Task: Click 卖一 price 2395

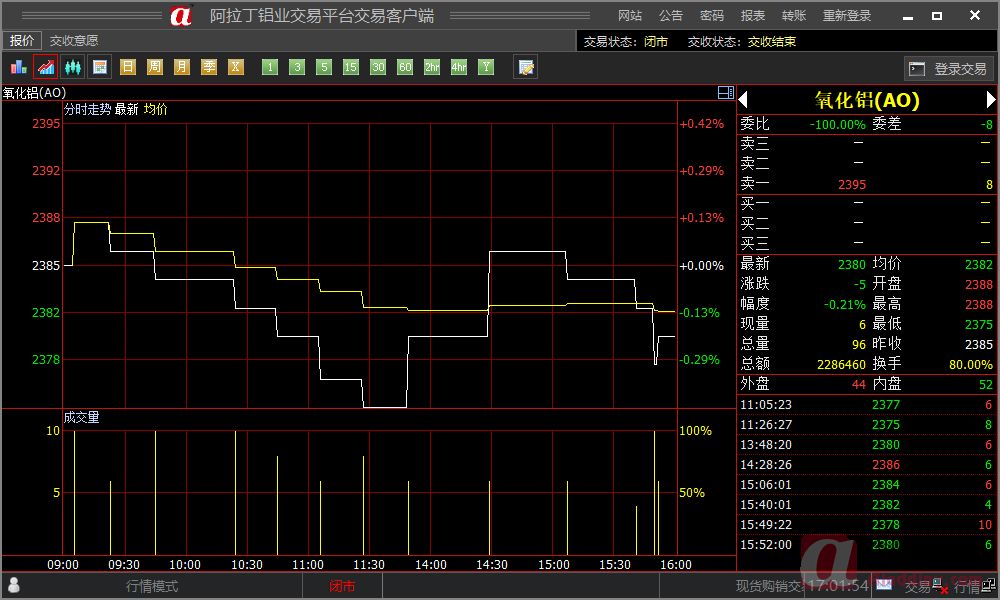Action: pyautogui.click(x=852, y=184)
